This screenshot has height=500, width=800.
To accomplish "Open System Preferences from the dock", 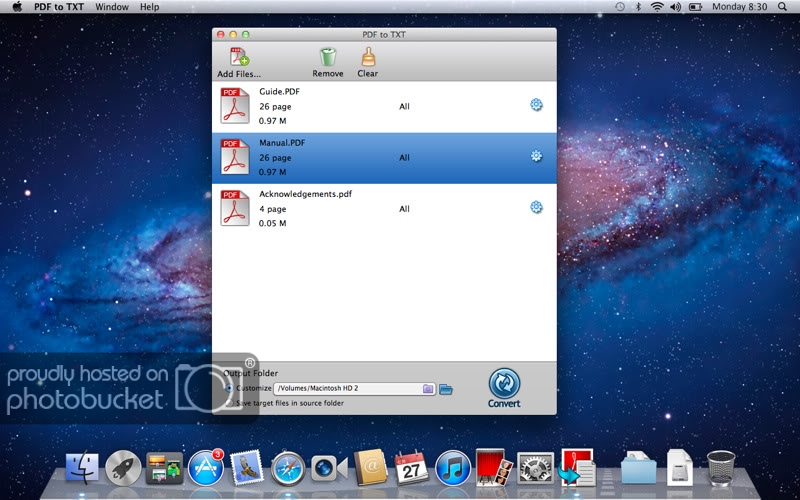I will (x=536, y=468).
